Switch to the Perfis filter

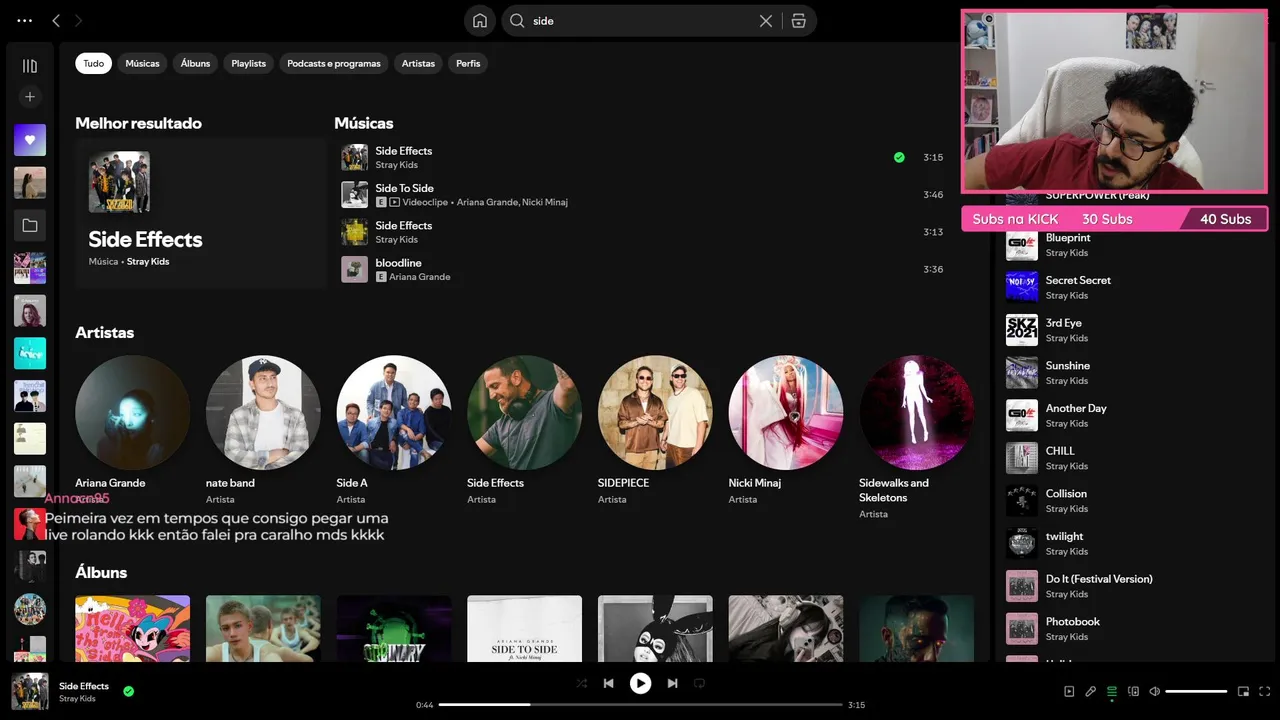point(468,63)
